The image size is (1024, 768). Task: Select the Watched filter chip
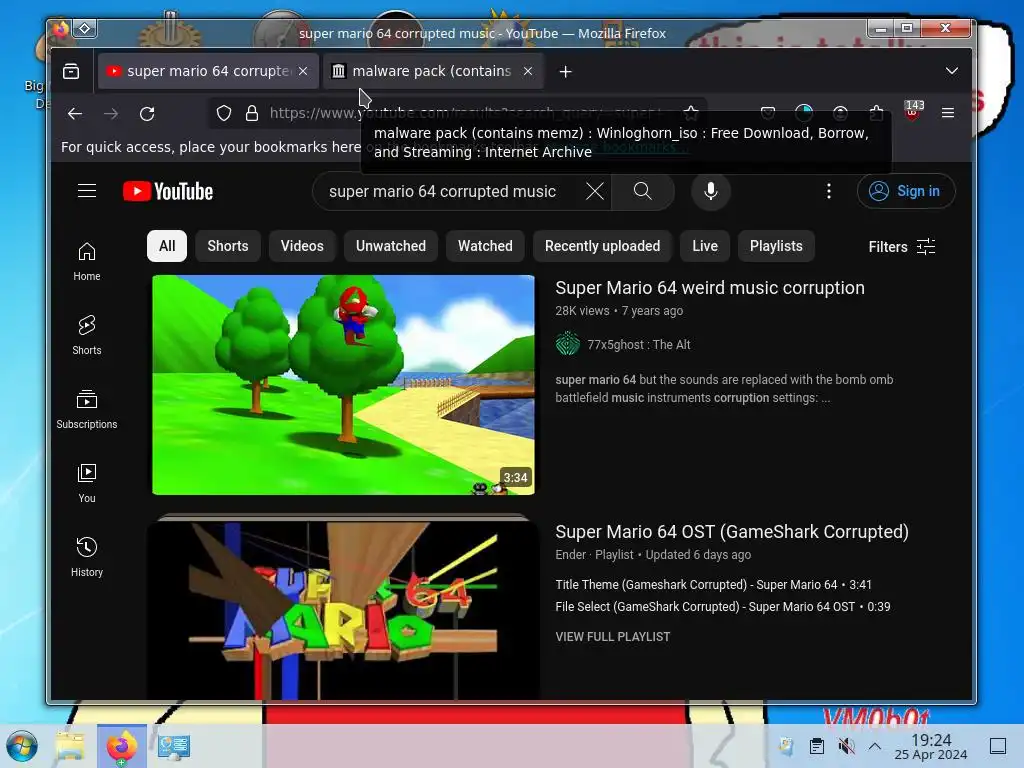click(485, 246)
